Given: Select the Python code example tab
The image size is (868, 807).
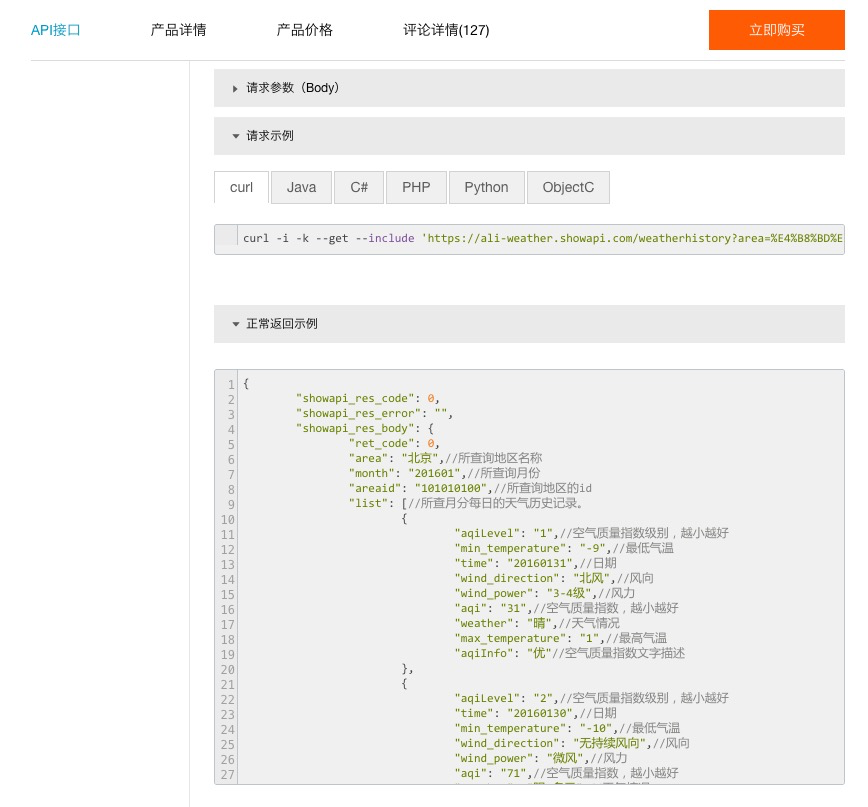Looking at the screenshot, I should pos(486,187).
